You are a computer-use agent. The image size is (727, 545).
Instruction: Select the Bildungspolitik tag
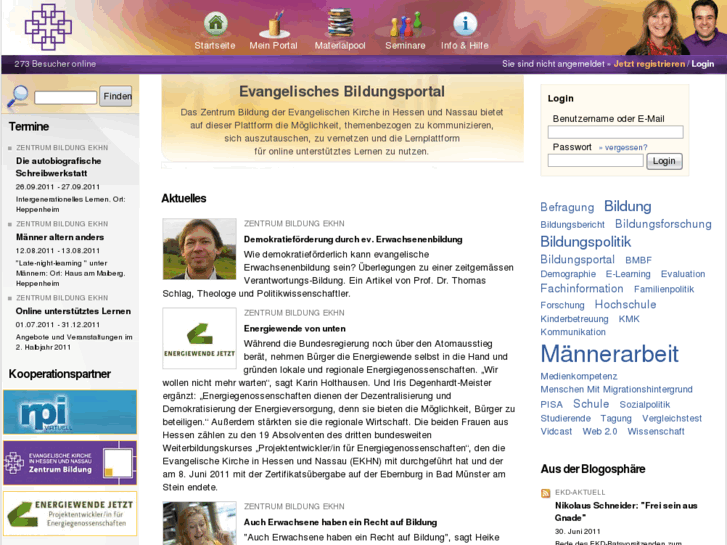(x=586, y=242)
